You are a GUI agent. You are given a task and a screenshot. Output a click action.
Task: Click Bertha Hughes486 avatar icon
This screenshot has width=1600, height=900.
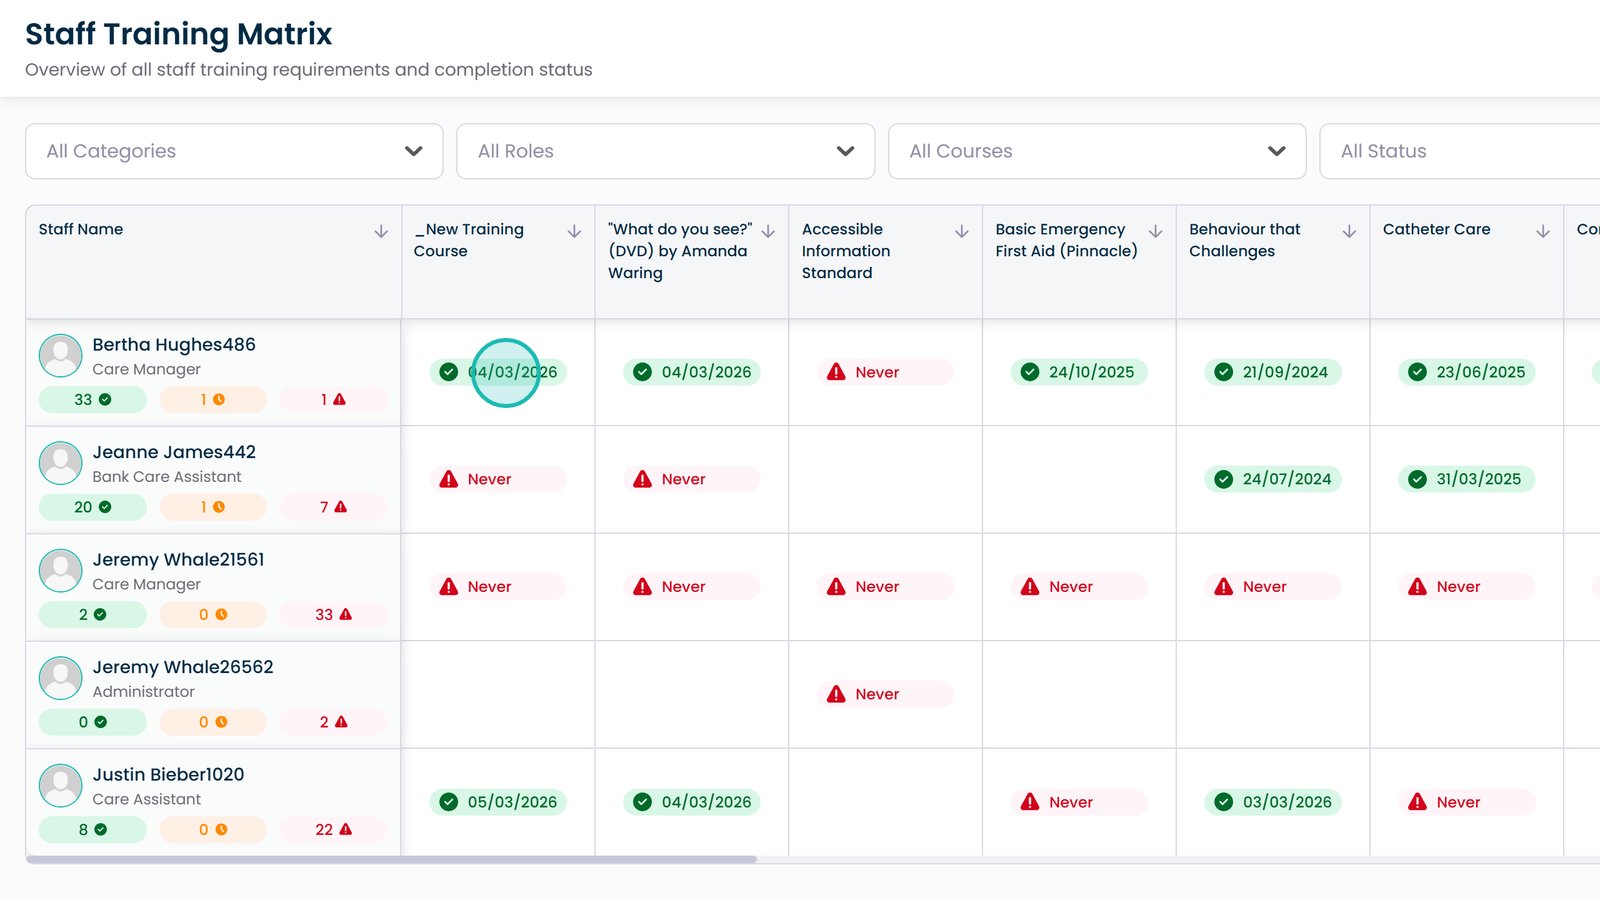point(61,355)
